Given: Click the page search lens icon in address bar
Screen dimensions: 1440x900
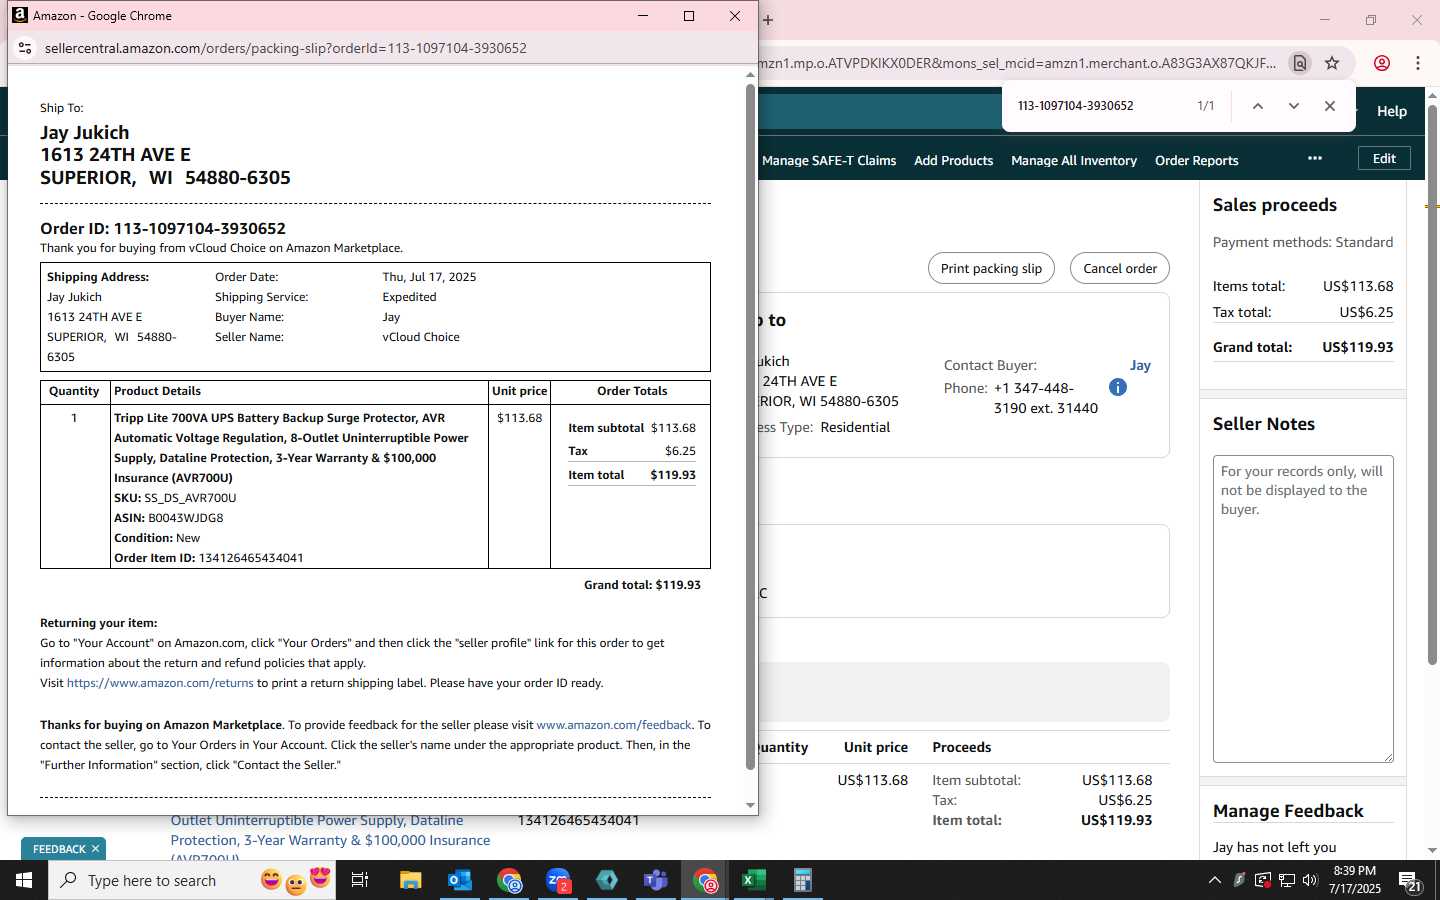Looking at the screenshot, I should tap(1299, 63).
